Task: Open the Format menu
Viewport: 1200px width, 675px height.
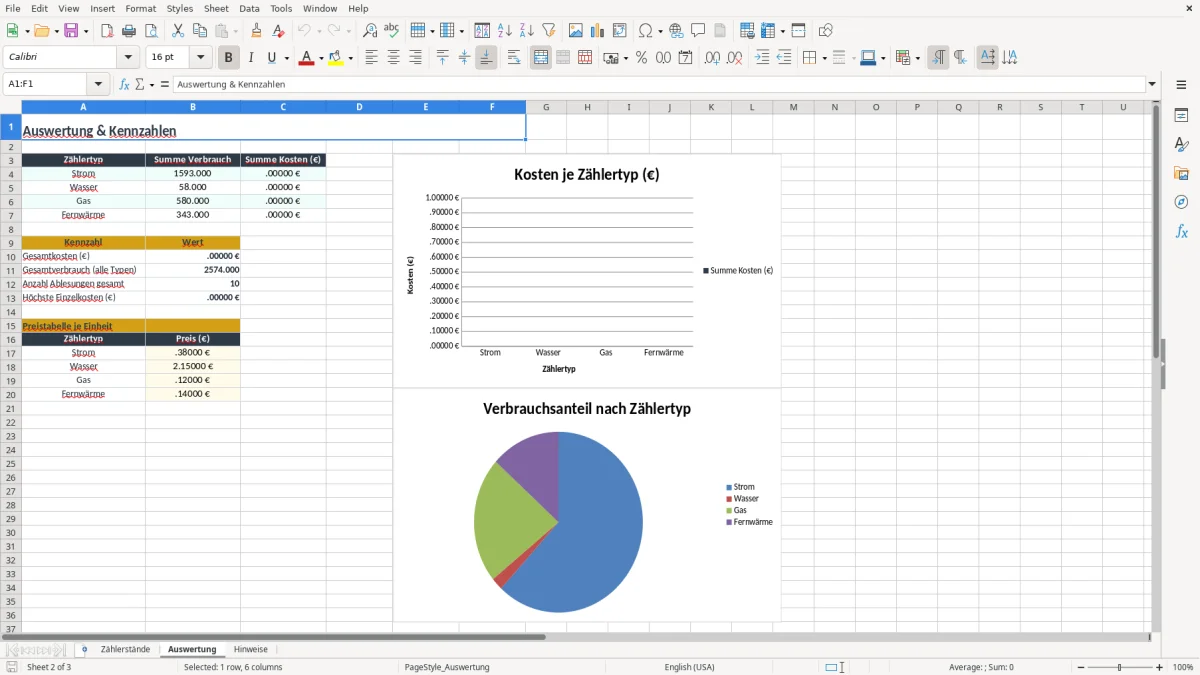Action: point(140,8)
